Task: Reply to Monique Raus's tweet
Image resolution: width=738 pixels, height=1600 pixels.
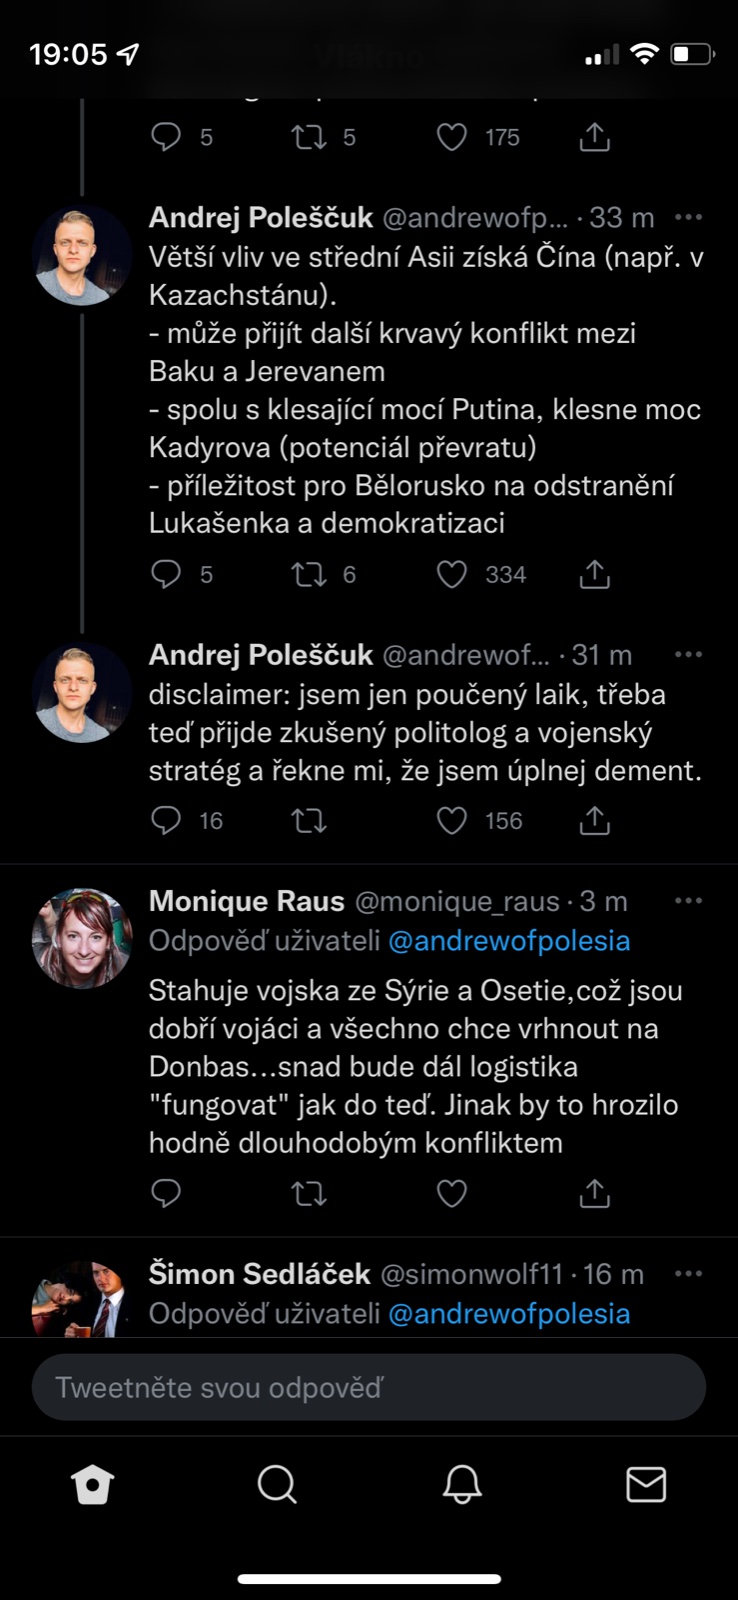Action: [166, 1193]
